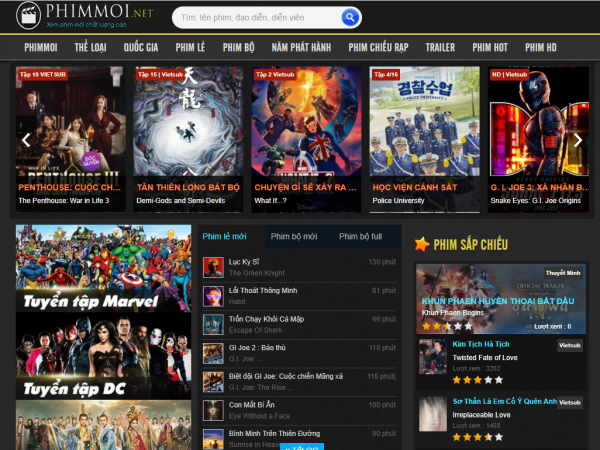Viewport: 600px width, 450px height.
Task: Open the Trailer menu item
Action: (440, 47)
